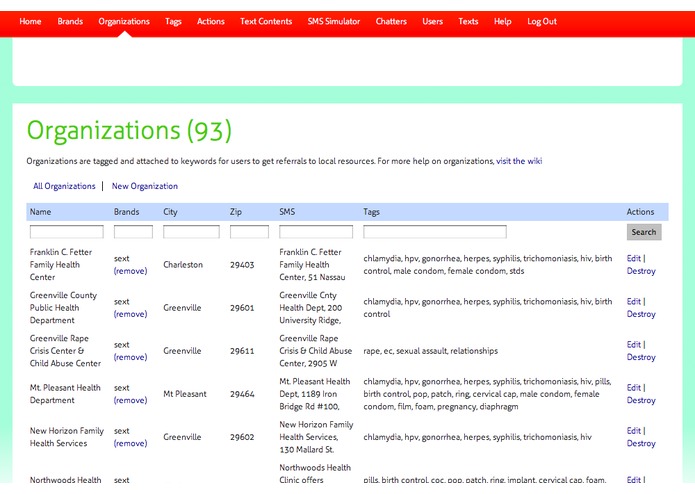Select Organizations in the top navigation
Viewport: 695px width, 494px height.
(124, 21)
